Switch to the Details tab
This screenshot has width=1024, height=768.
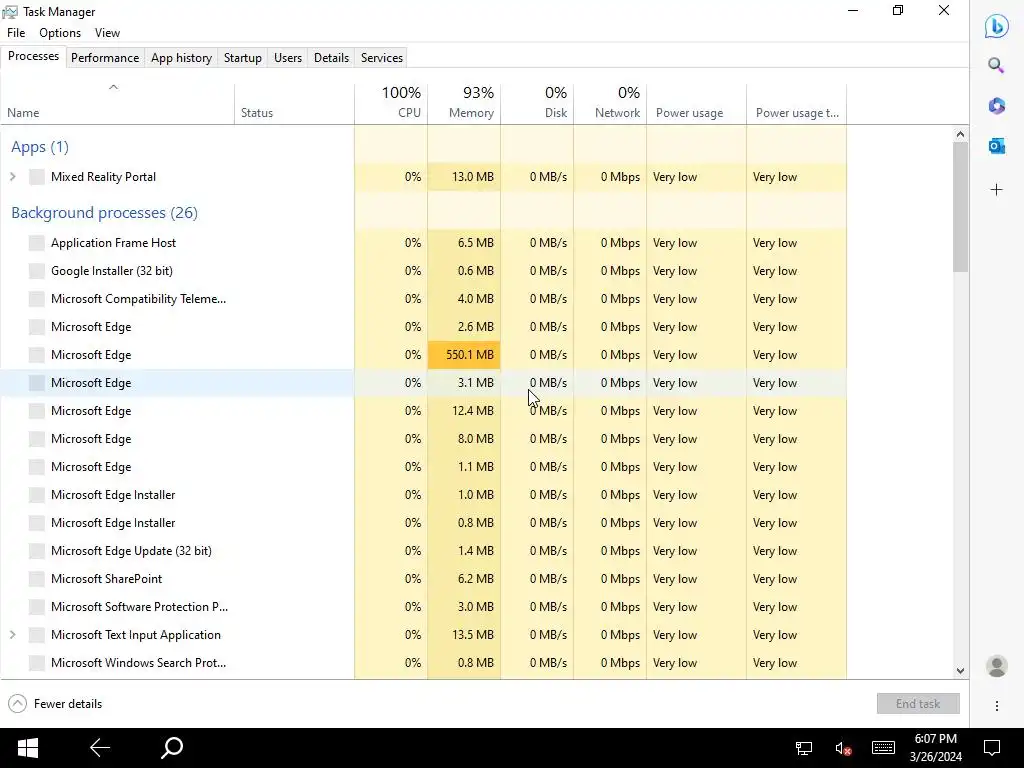tap(331, 57)
